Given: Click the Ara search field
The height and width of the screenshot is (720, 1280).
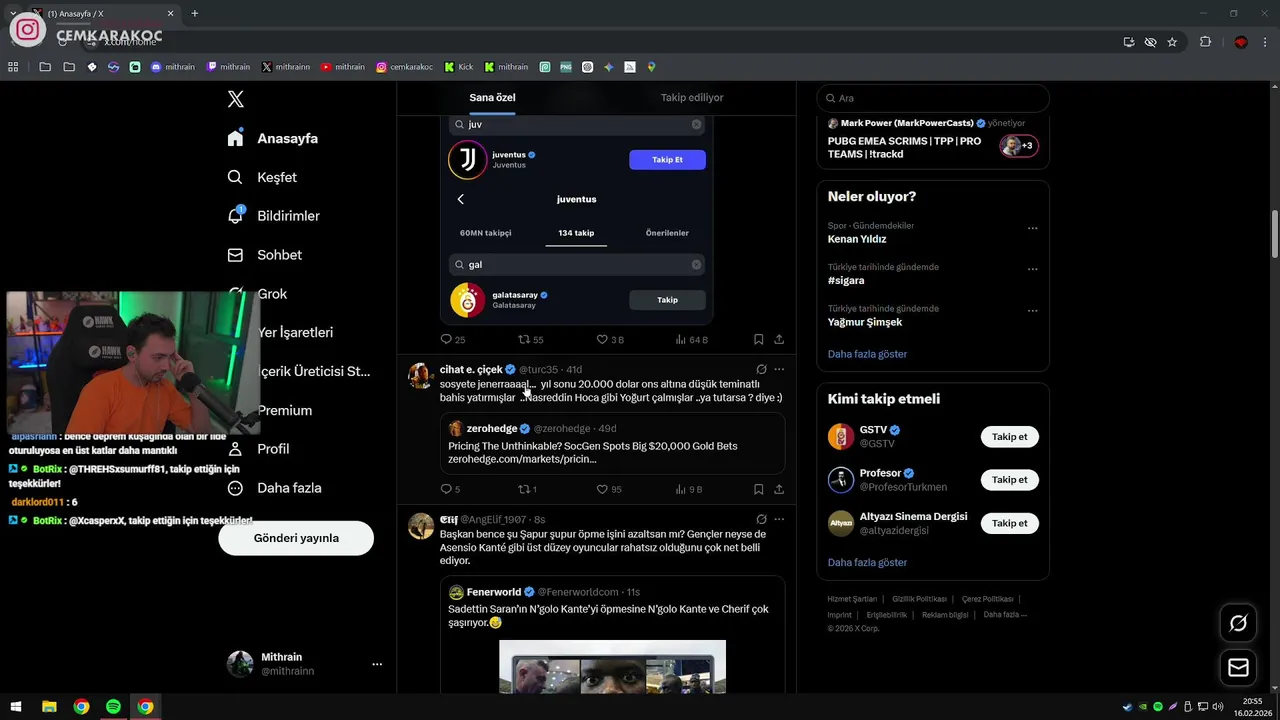Looking at the screenshot, I should click(x=933, y=98).
